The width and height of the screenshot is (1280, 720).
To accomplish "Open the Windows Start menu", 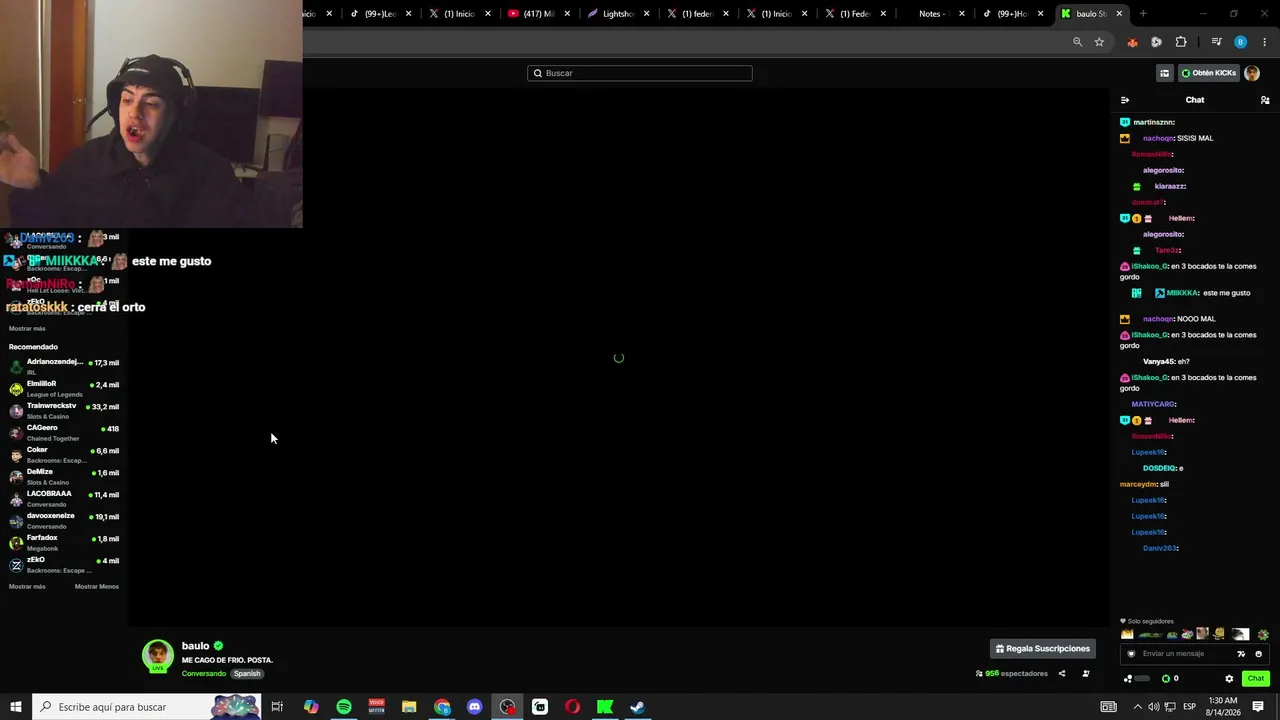I will click(x=16, y=707).
